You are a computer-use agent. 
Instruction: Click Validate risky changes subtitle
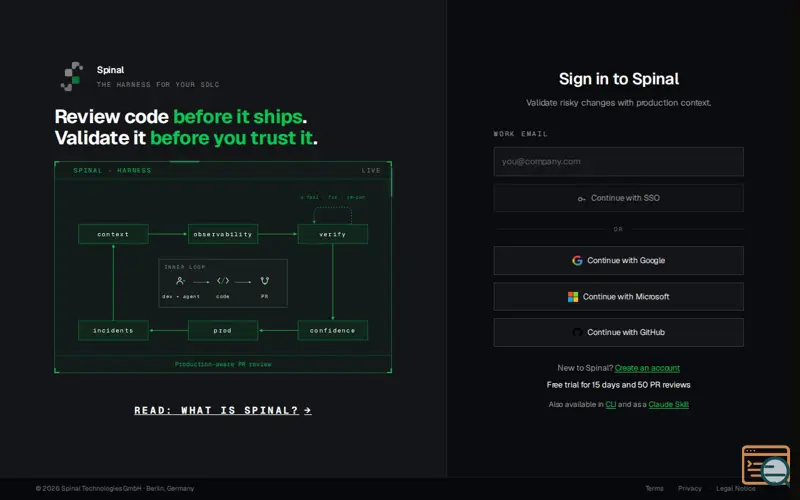pyautogui.click(x=618, y=103)
